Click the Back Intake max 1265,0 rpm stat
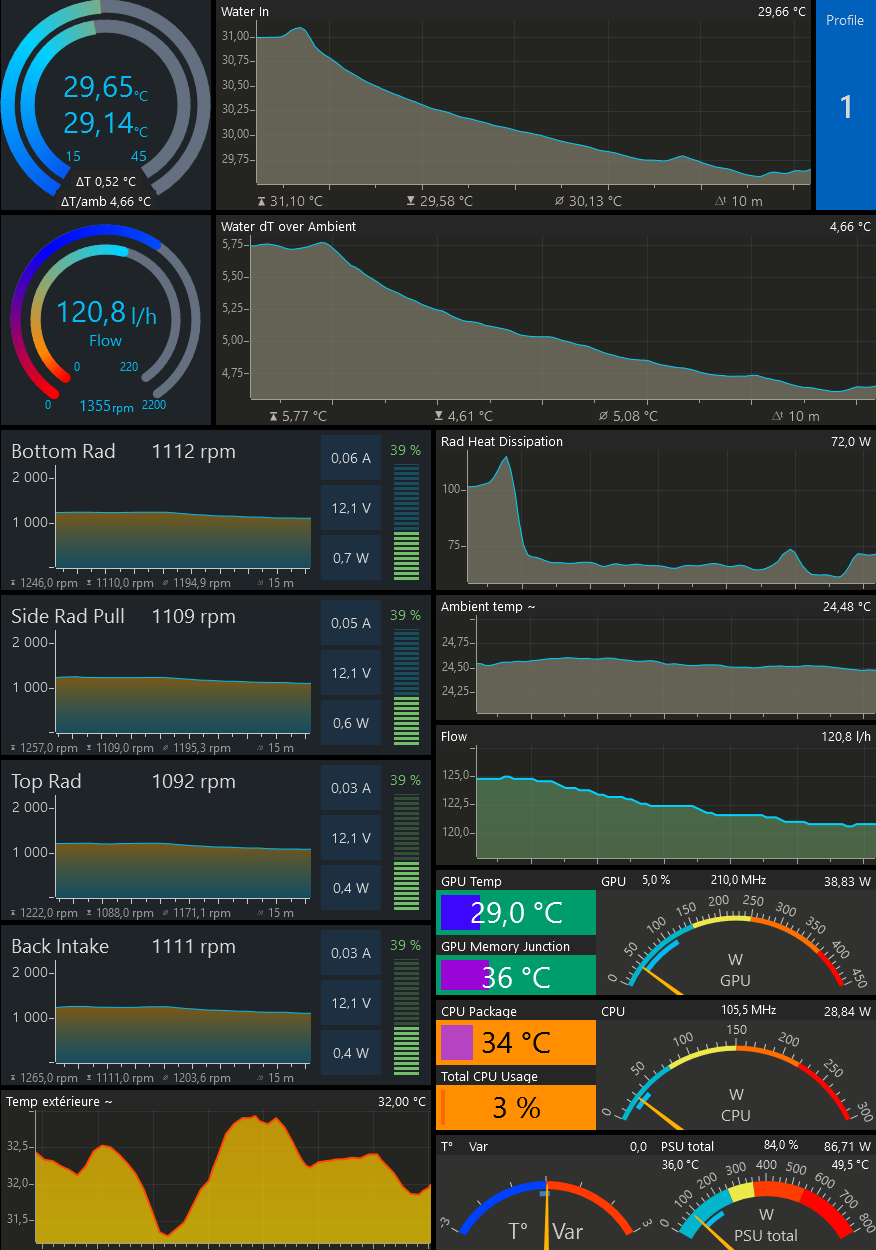876x1250 pixels. [44, 1078]
